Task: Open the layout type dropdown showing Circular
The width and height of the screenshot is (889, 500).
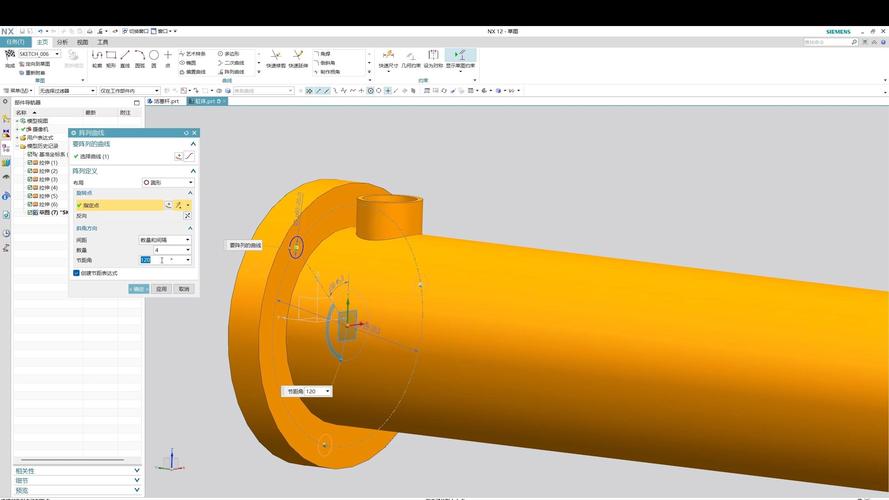Action: [168, 183]
